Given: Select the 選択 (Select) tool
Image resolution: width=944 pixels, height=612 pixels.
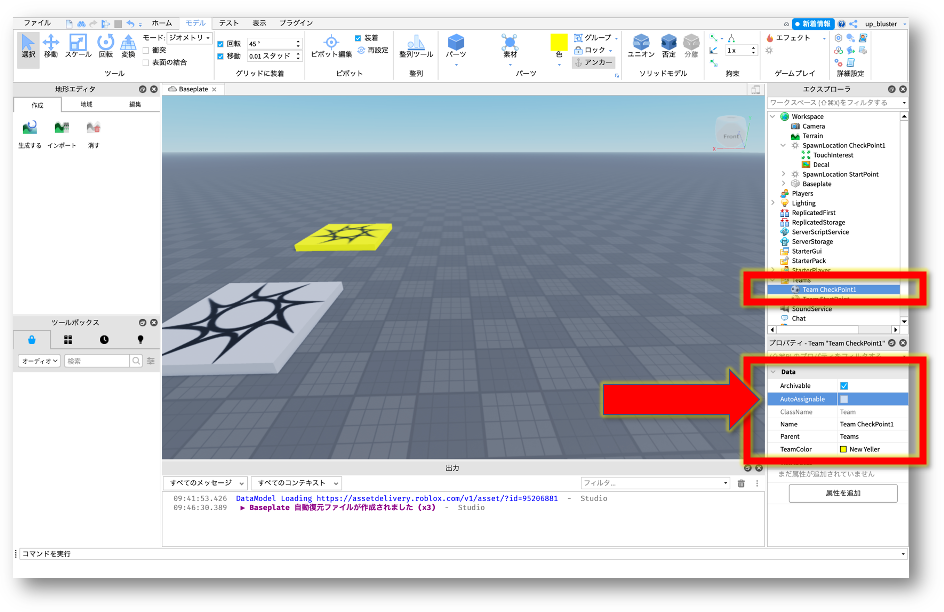Looking at the screenshot, I should tap(28, 46).
